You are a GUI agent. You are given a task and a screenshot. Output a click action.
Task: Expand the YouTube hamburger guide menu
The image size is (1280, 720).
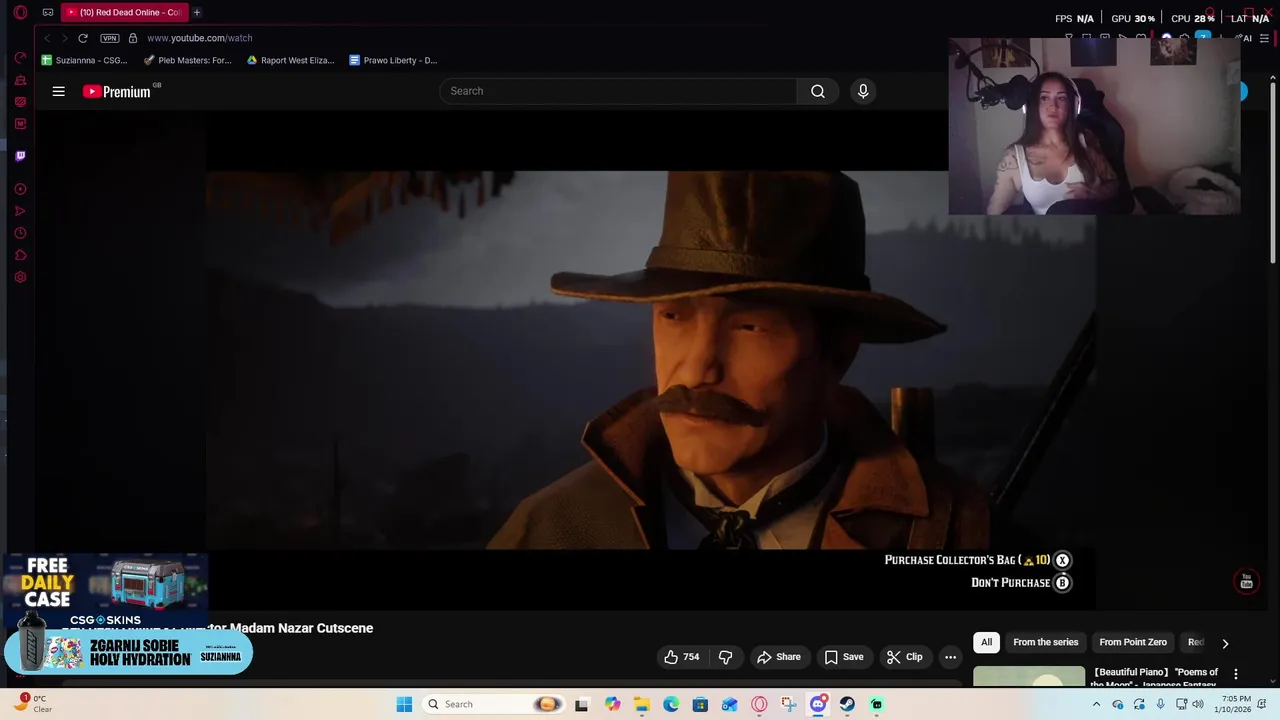tap(58, 91)
